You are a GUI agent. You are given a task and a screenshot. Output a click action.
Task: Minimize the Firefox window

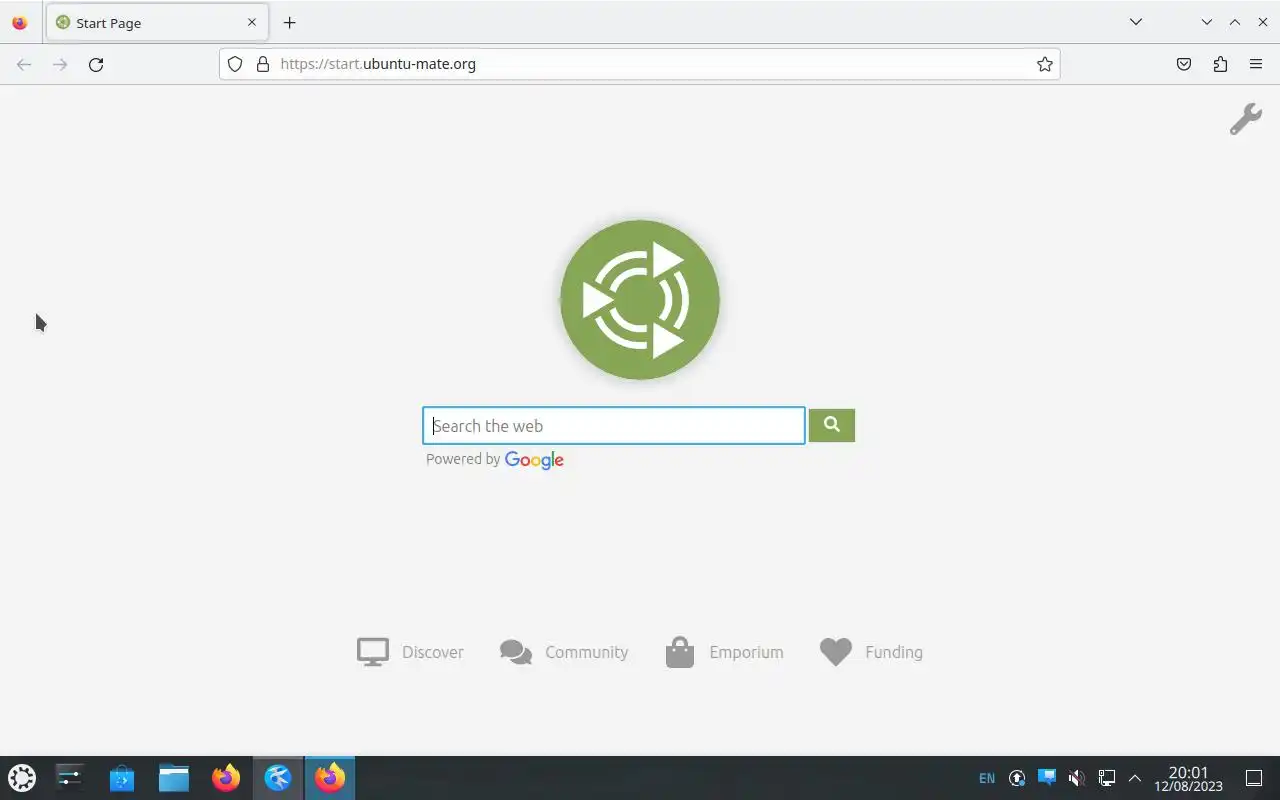pos(1207,22)
